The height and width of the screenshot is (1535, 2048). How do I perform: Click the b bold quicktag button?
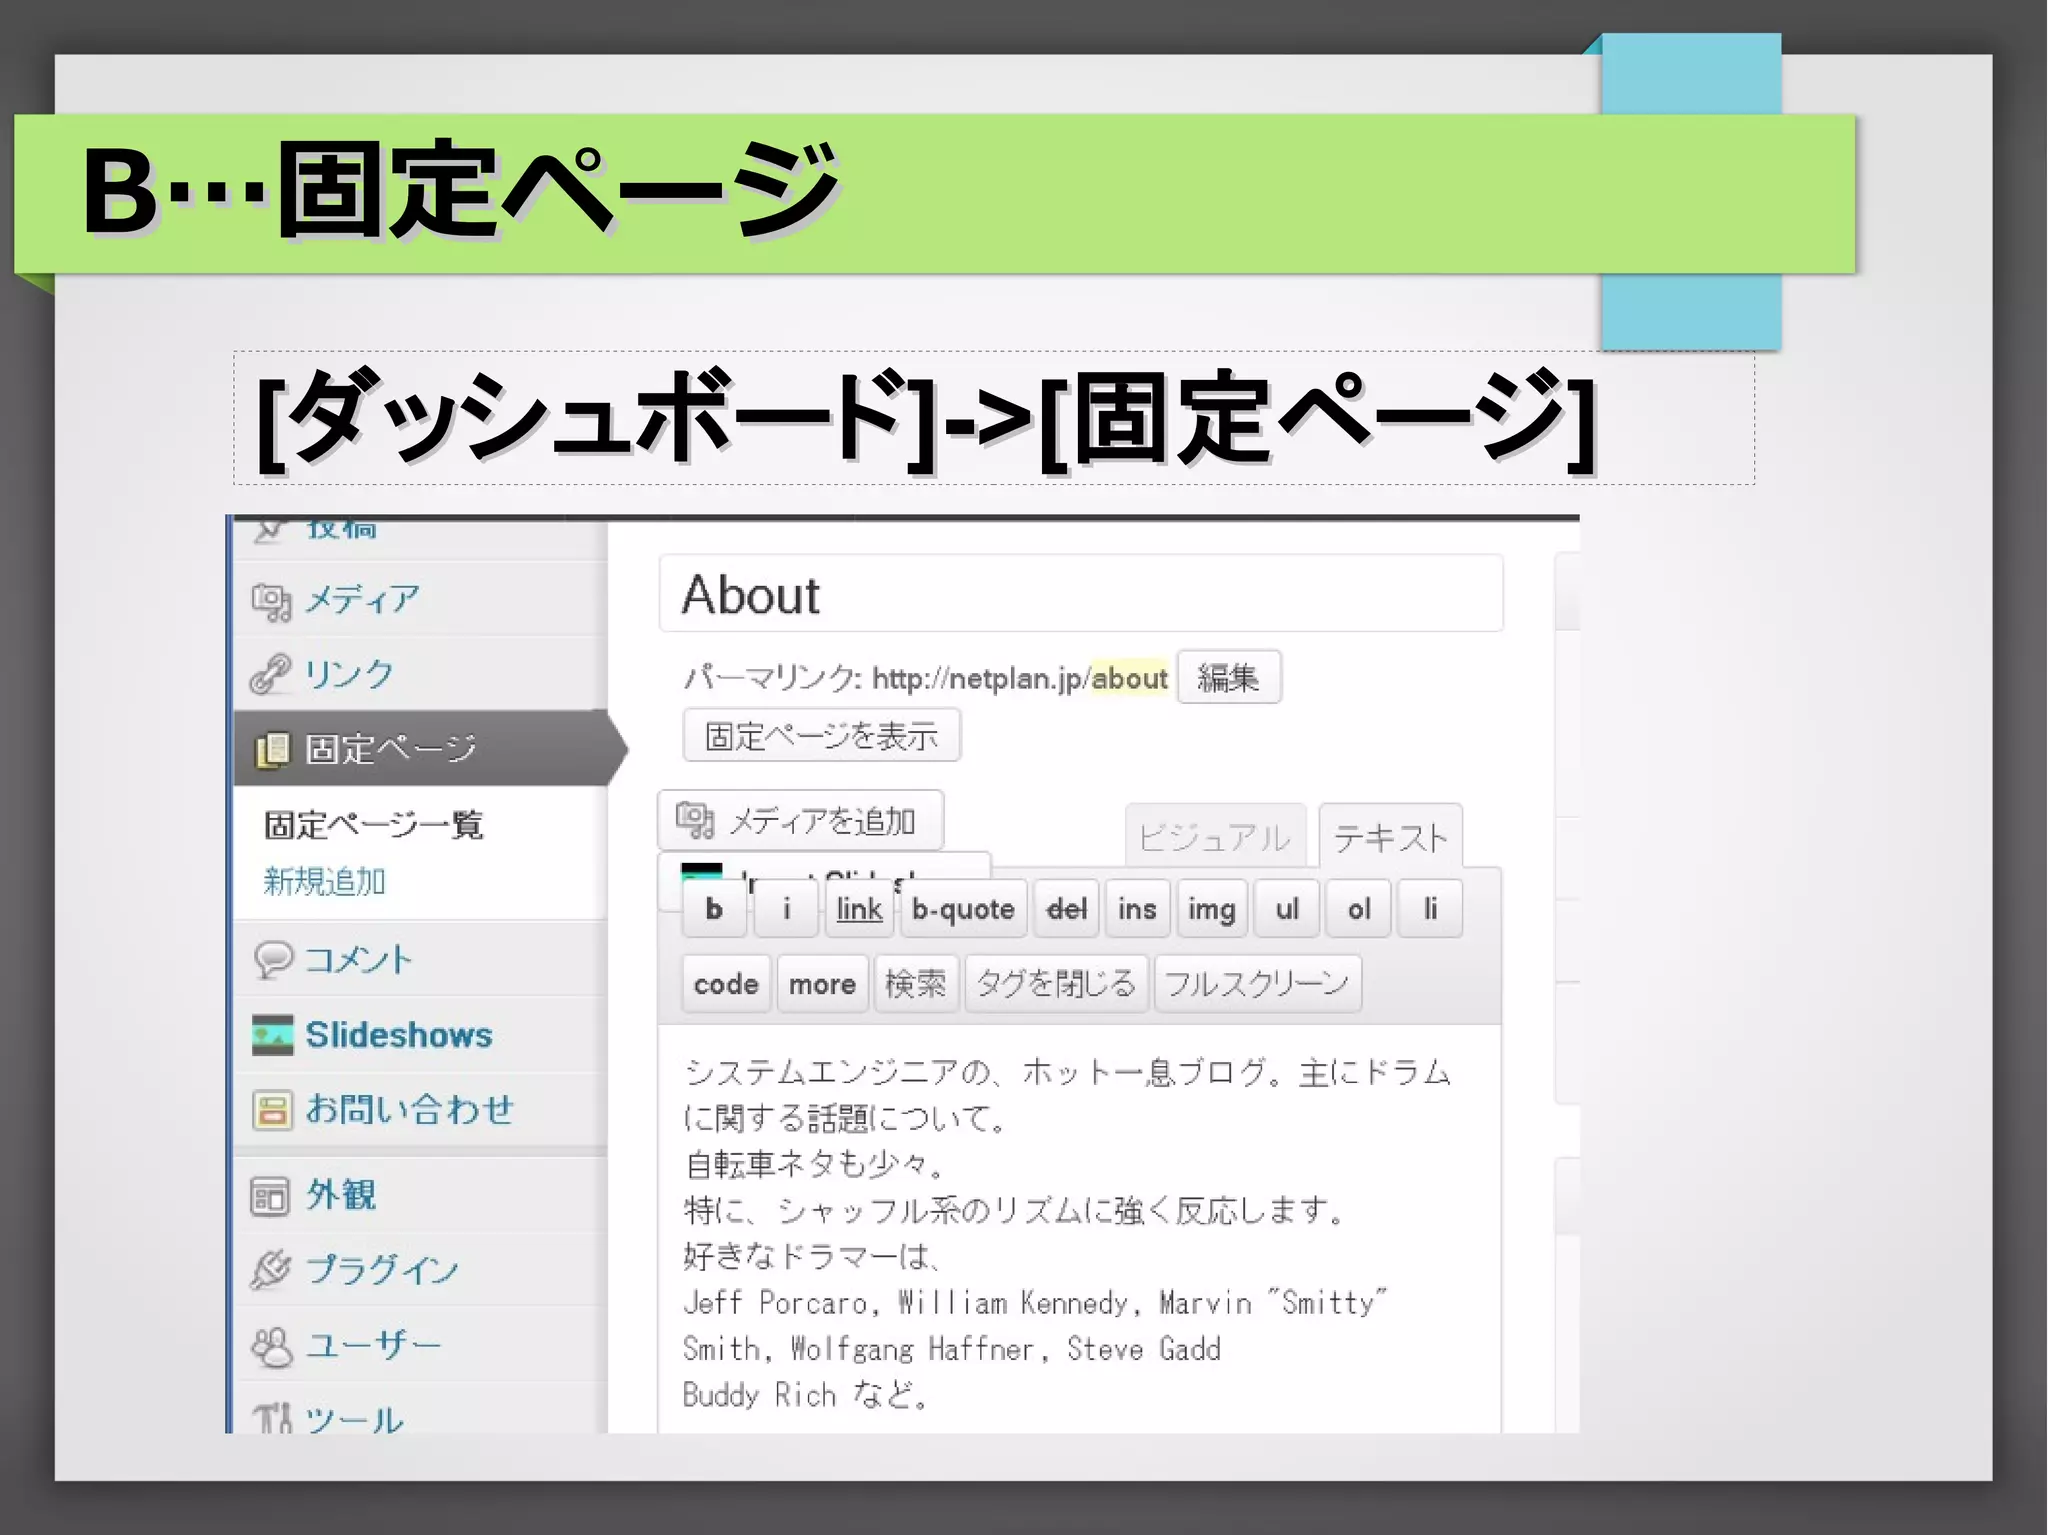click(714, 909)
